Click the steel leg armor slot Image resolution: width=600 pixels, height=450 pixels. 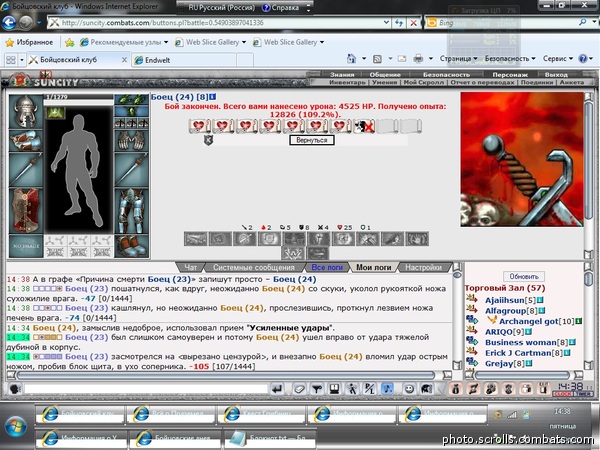(x=131, y=210)
